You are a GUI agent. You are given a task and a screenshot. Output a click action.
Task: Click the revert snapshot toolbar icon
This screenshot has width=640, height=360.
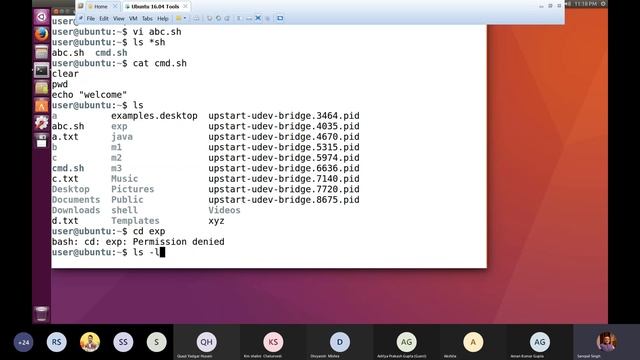[x=218, y=18]
